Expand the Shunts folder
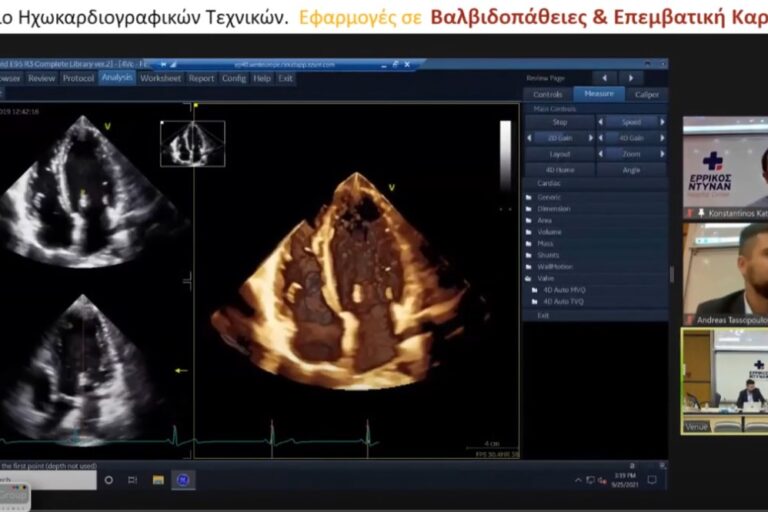The image size is (768, 512). [548, 255]
